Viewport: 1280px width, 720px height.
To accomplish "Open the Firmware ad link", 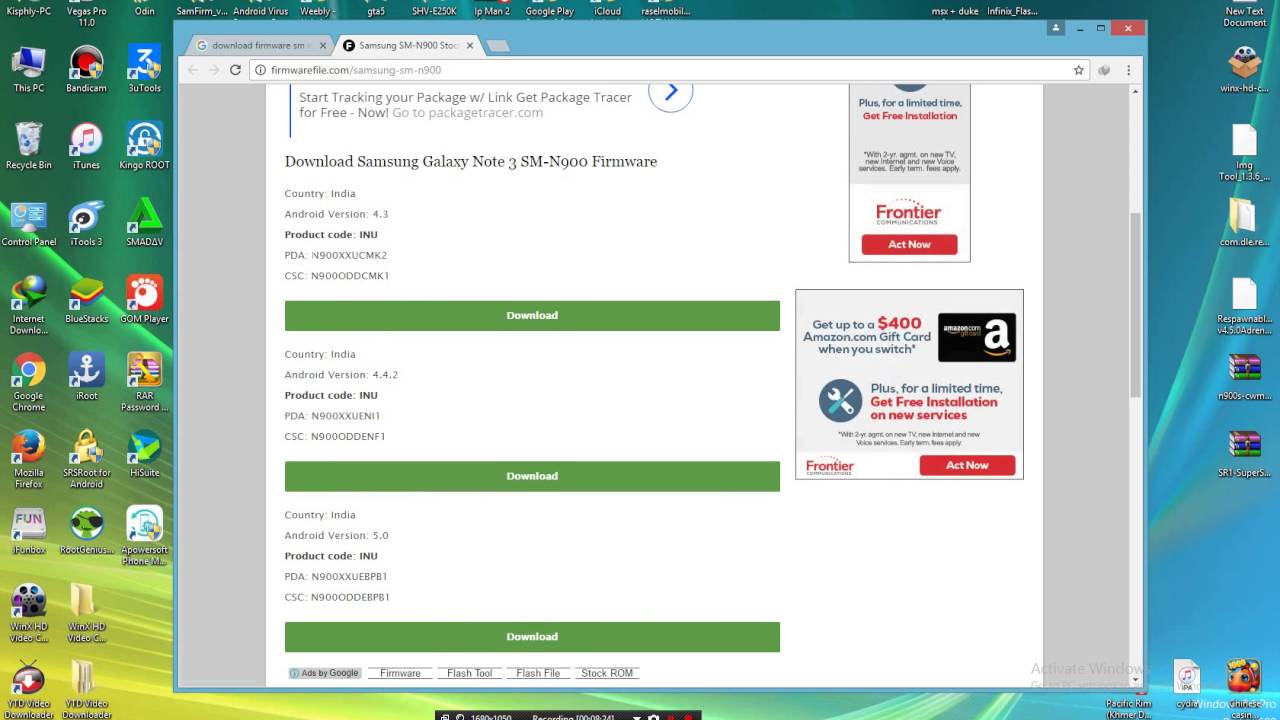I will tap(400, 673).
